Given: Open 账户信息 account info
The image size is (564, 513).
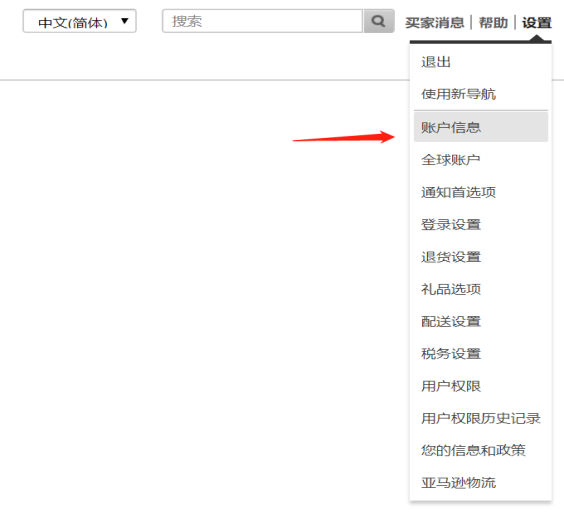Looking at the screenshot, I should point(481,127).
